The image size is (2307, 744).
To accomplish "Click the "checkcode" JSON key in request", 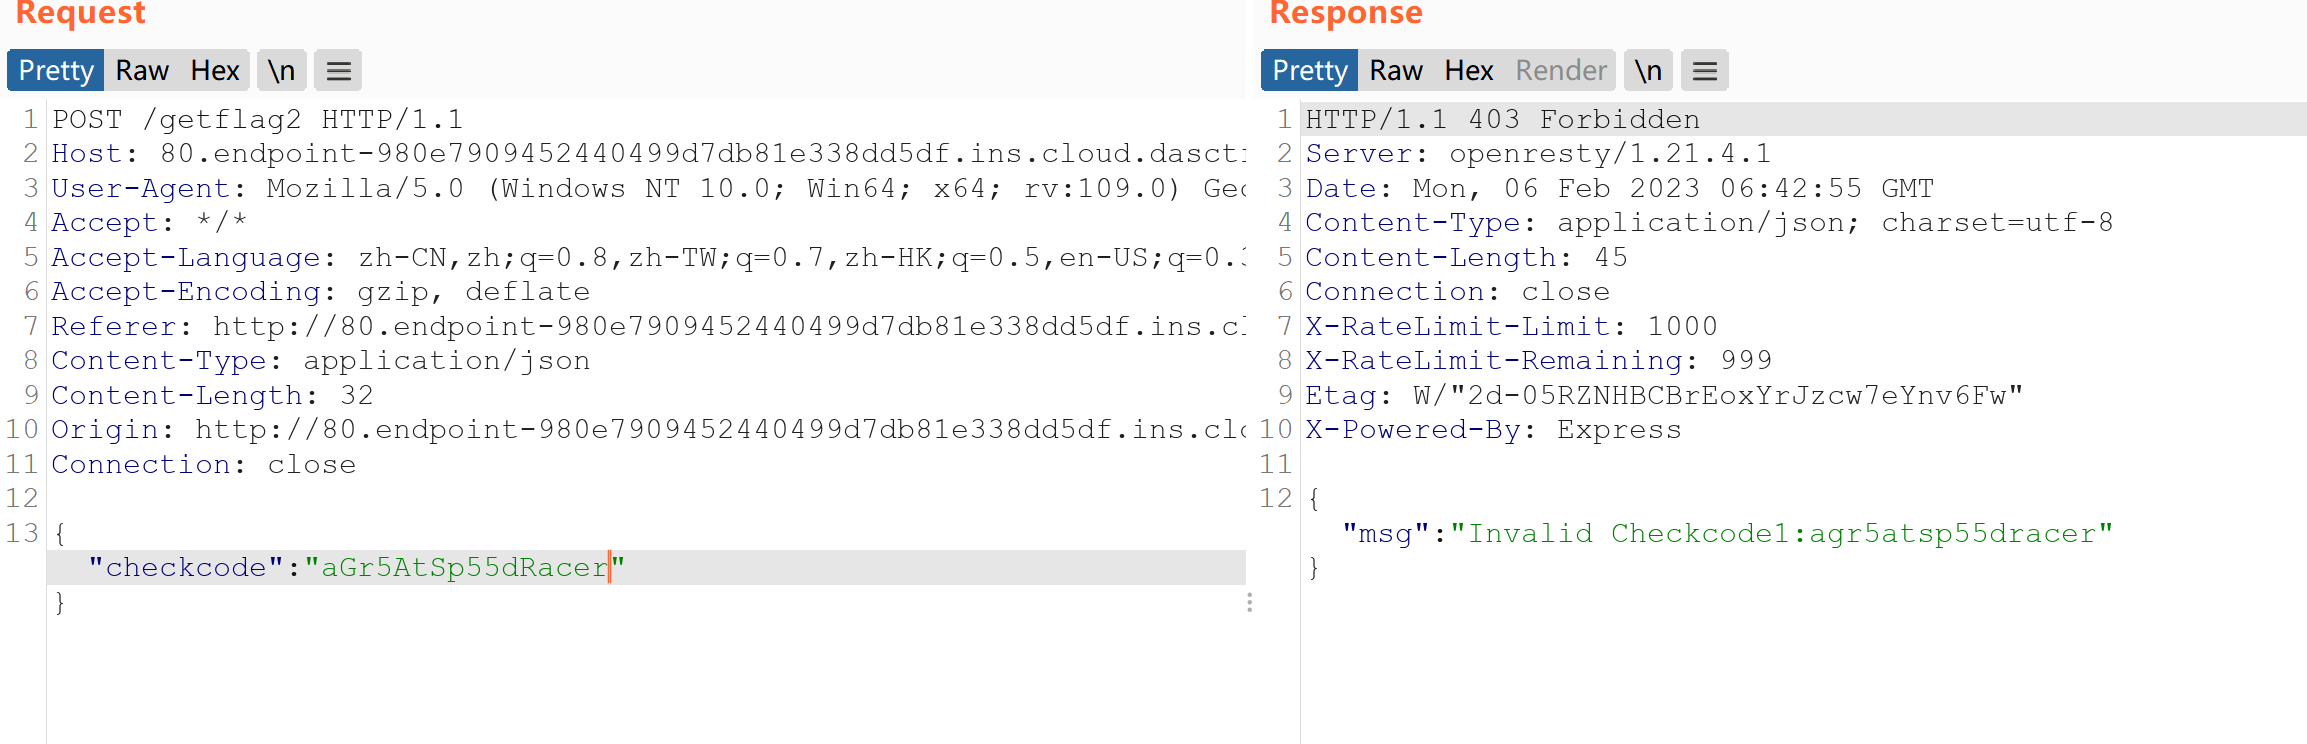I will 186,568.
